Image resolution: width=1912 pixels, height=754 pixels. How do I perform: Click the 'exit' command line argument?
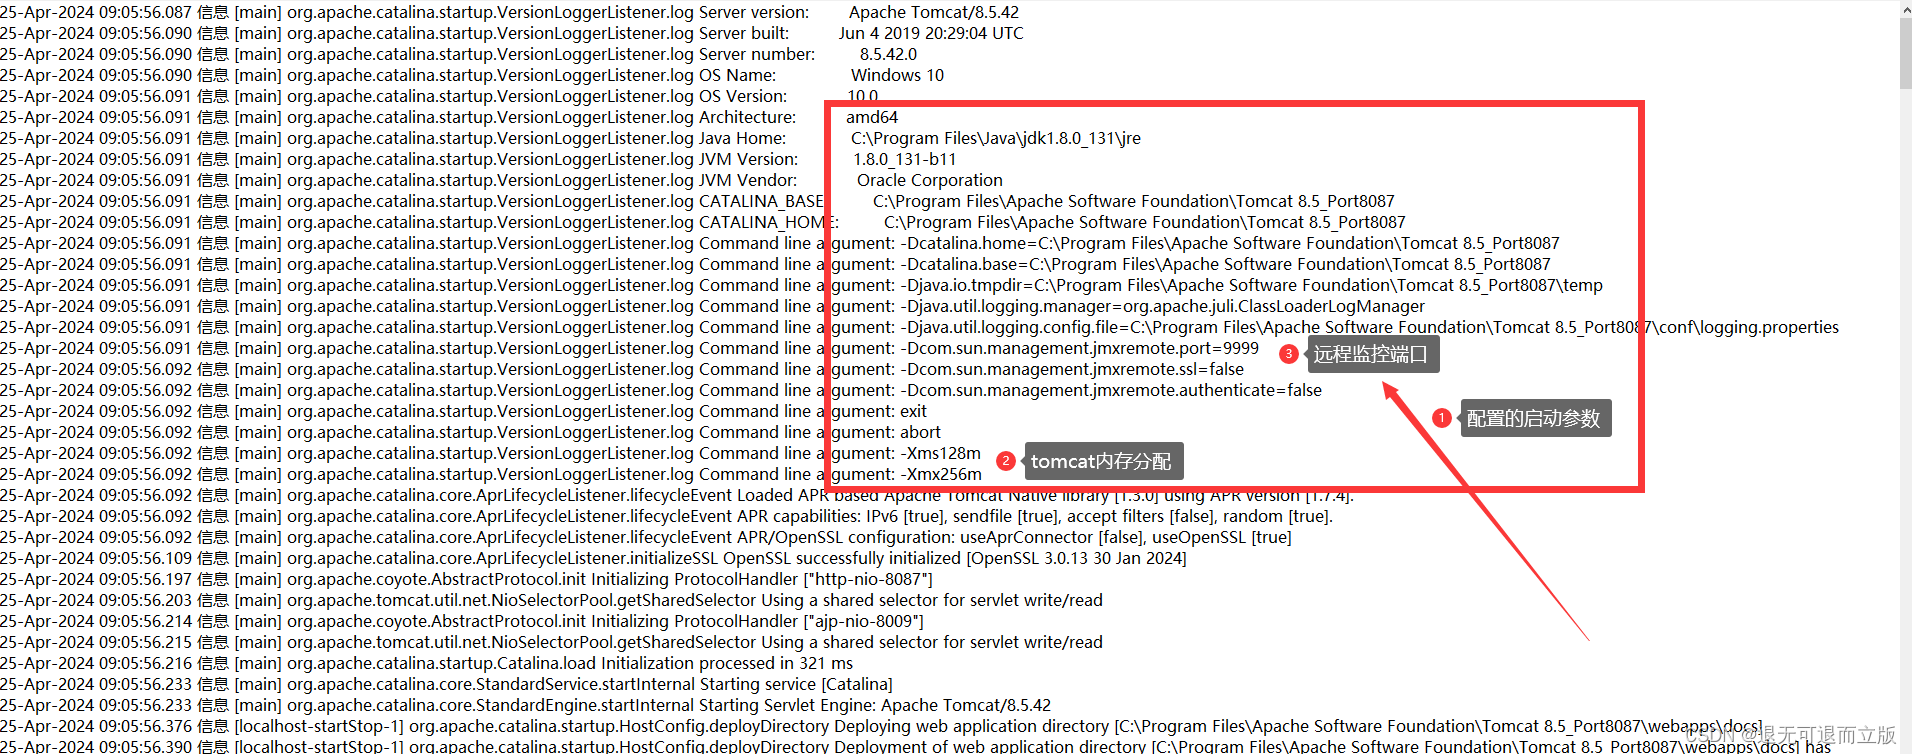click(x=913, y=411)
